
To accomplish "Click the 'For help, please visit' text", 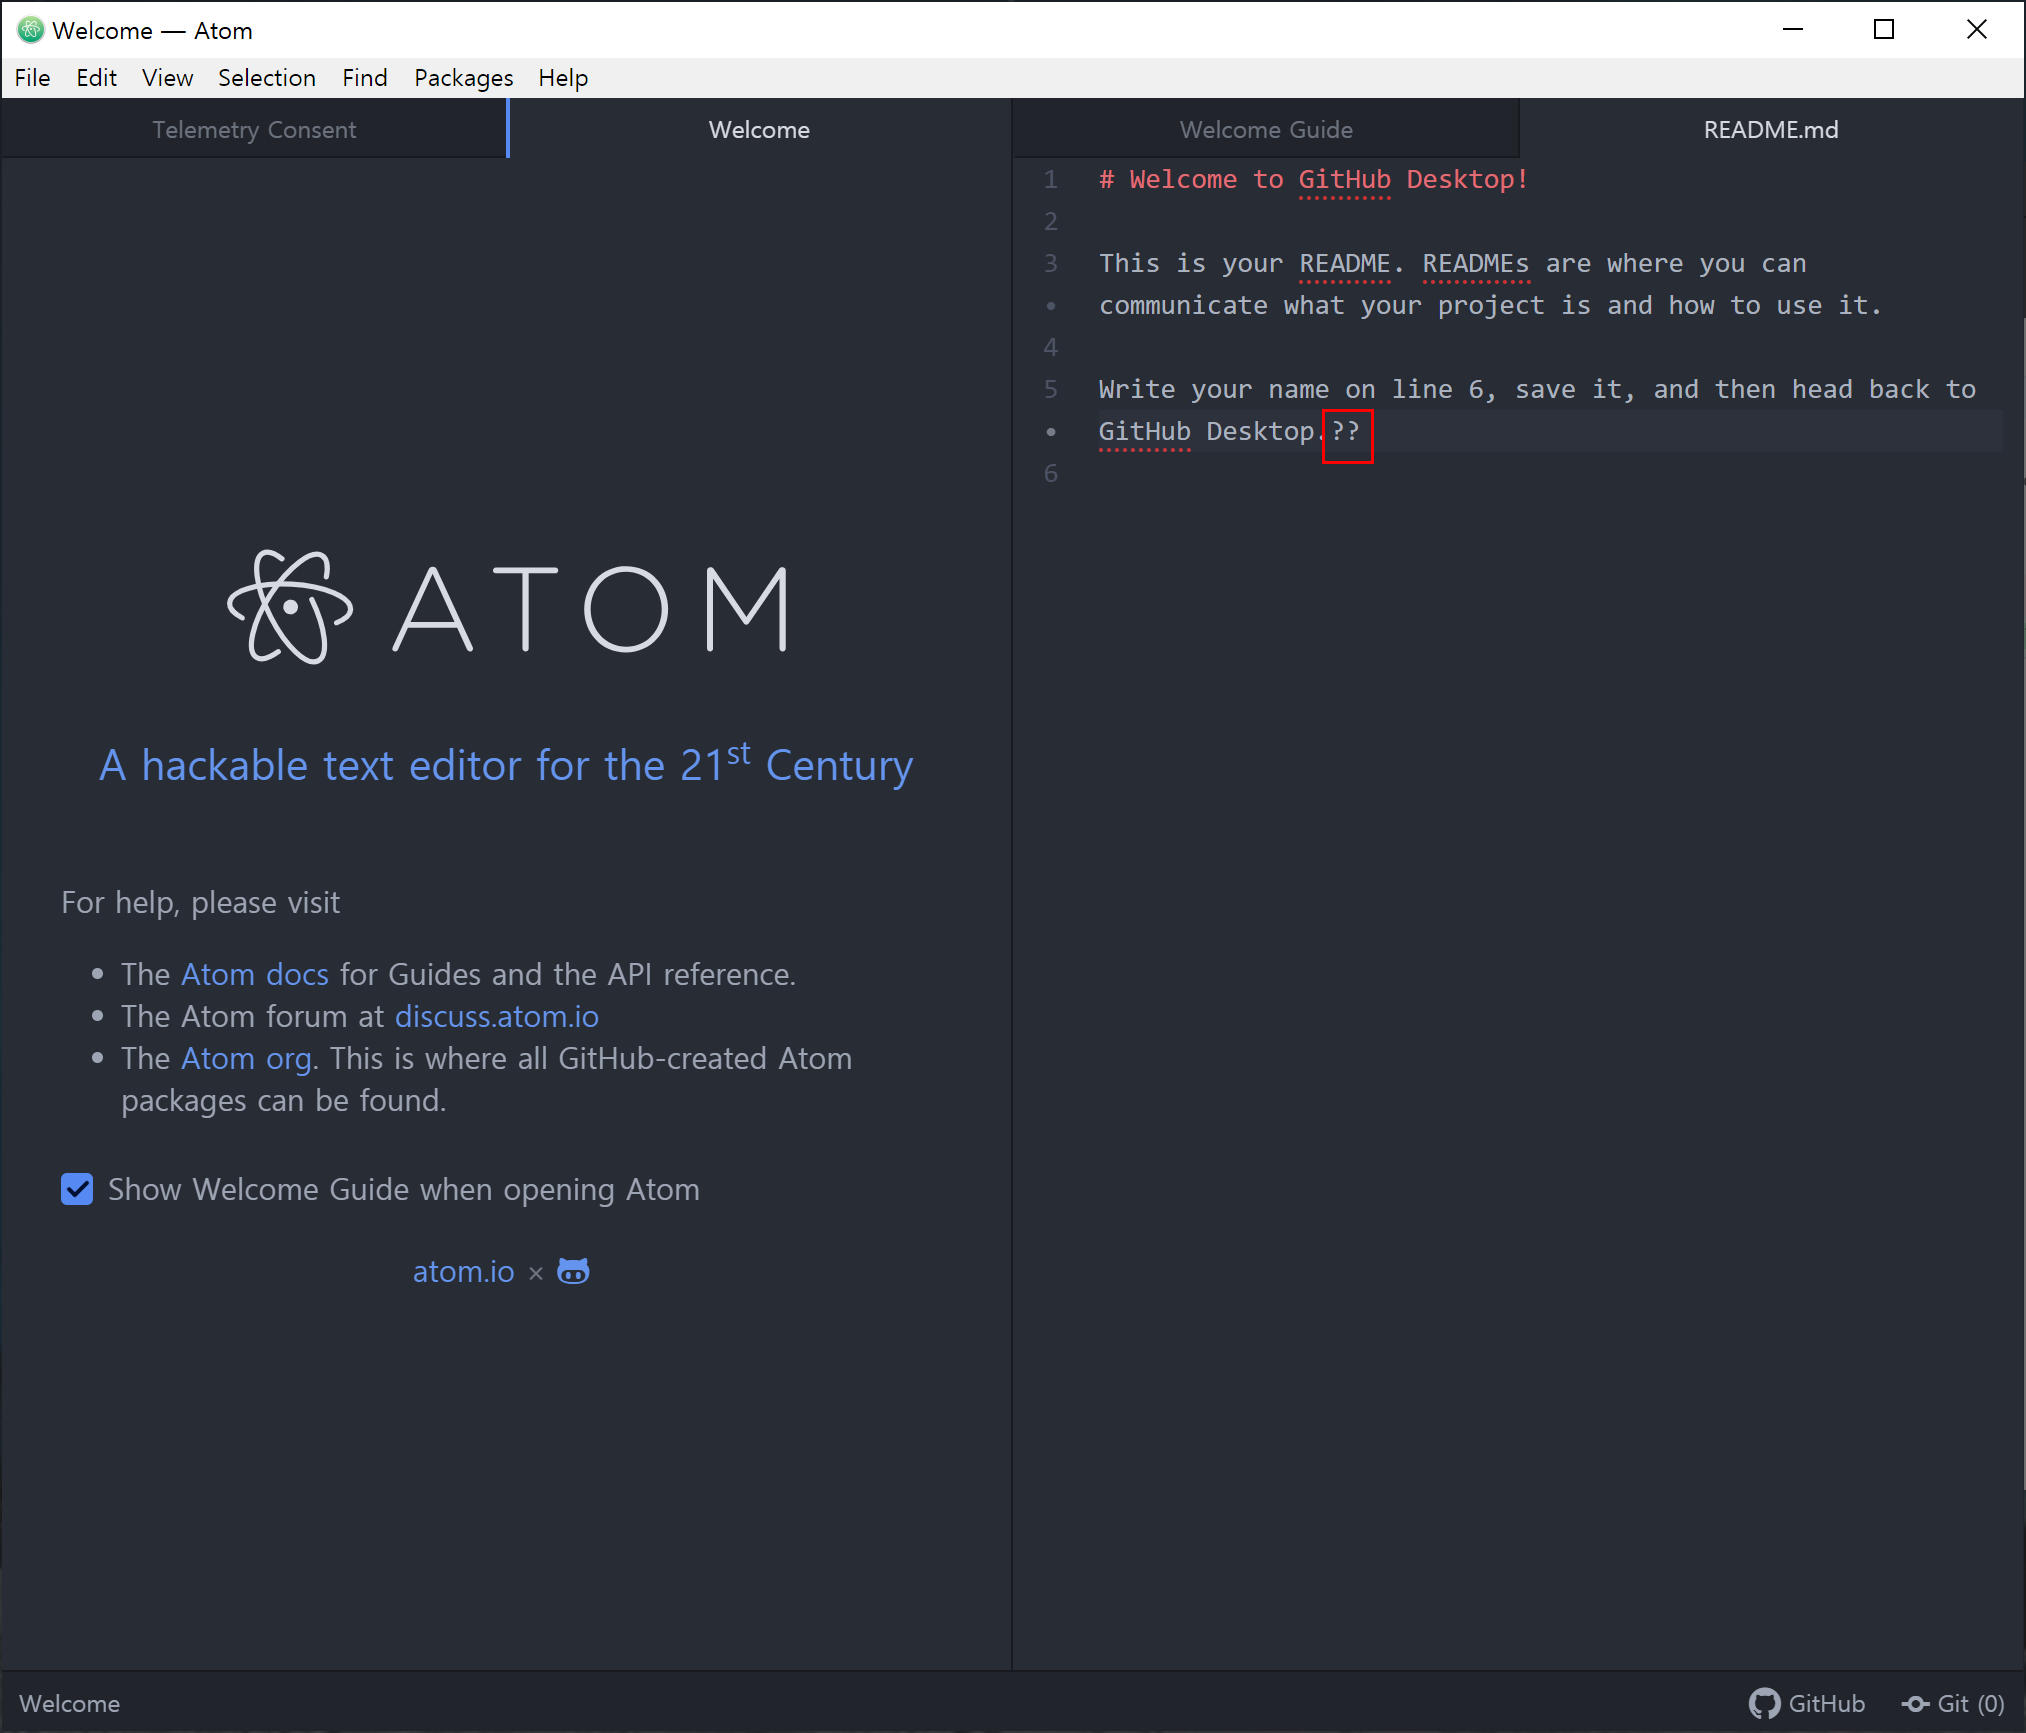I will click(x=200, y=902).
